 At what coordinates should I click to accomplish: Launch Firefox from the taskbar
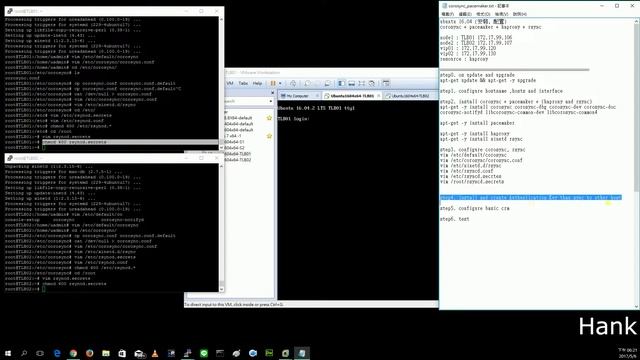click(x=89, y=353)
